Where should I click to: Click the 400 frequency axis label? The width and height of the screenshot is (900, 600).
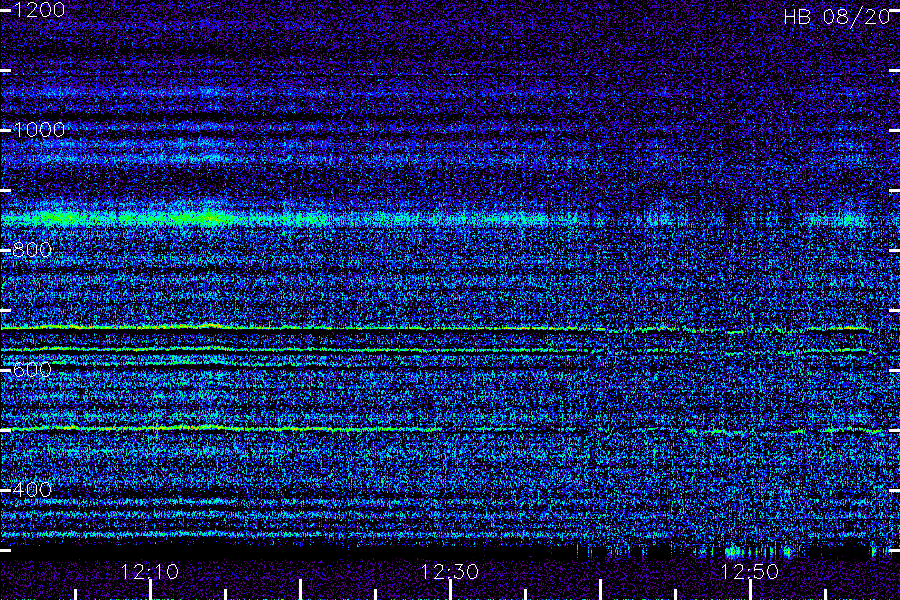(x=32, y=490)
